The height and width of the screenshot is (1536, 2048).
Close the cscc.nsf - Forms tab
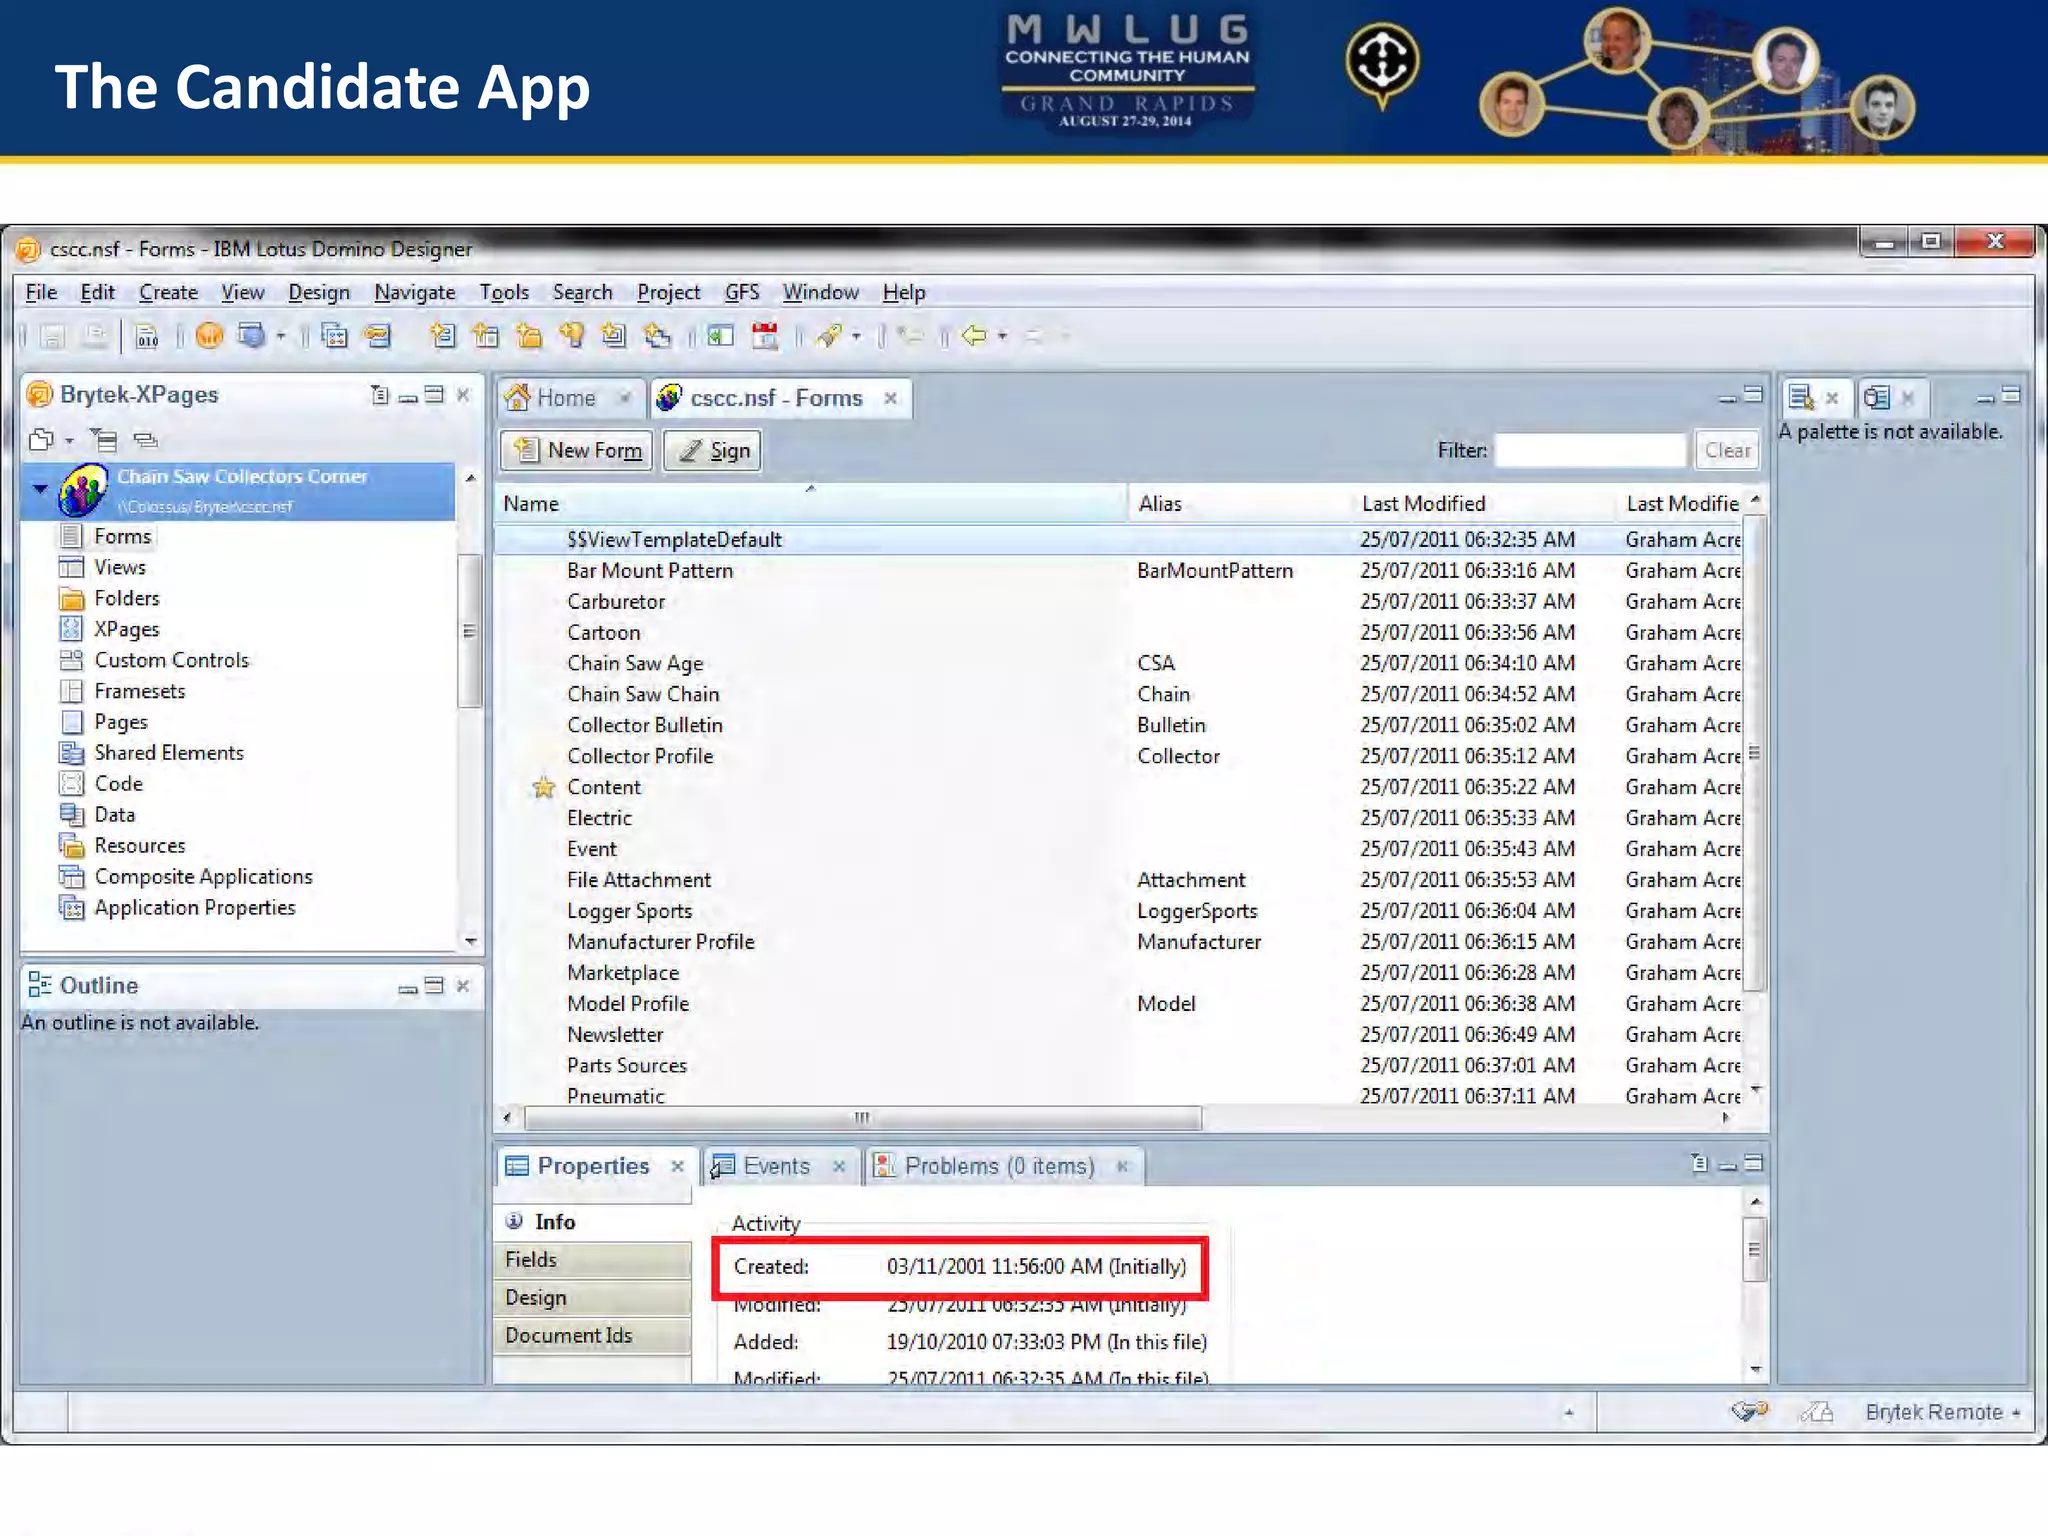[x=890, y=398]
